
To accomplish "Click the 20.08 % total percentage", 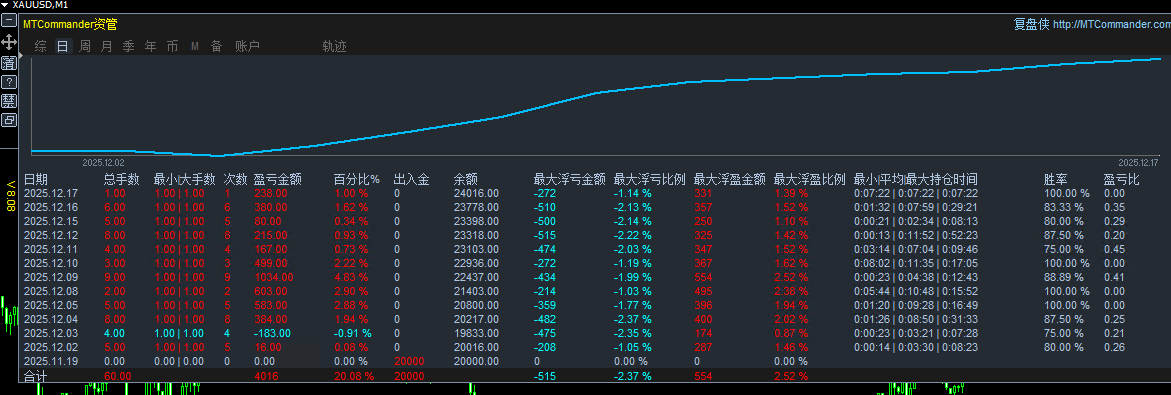I will pos(354,376).
